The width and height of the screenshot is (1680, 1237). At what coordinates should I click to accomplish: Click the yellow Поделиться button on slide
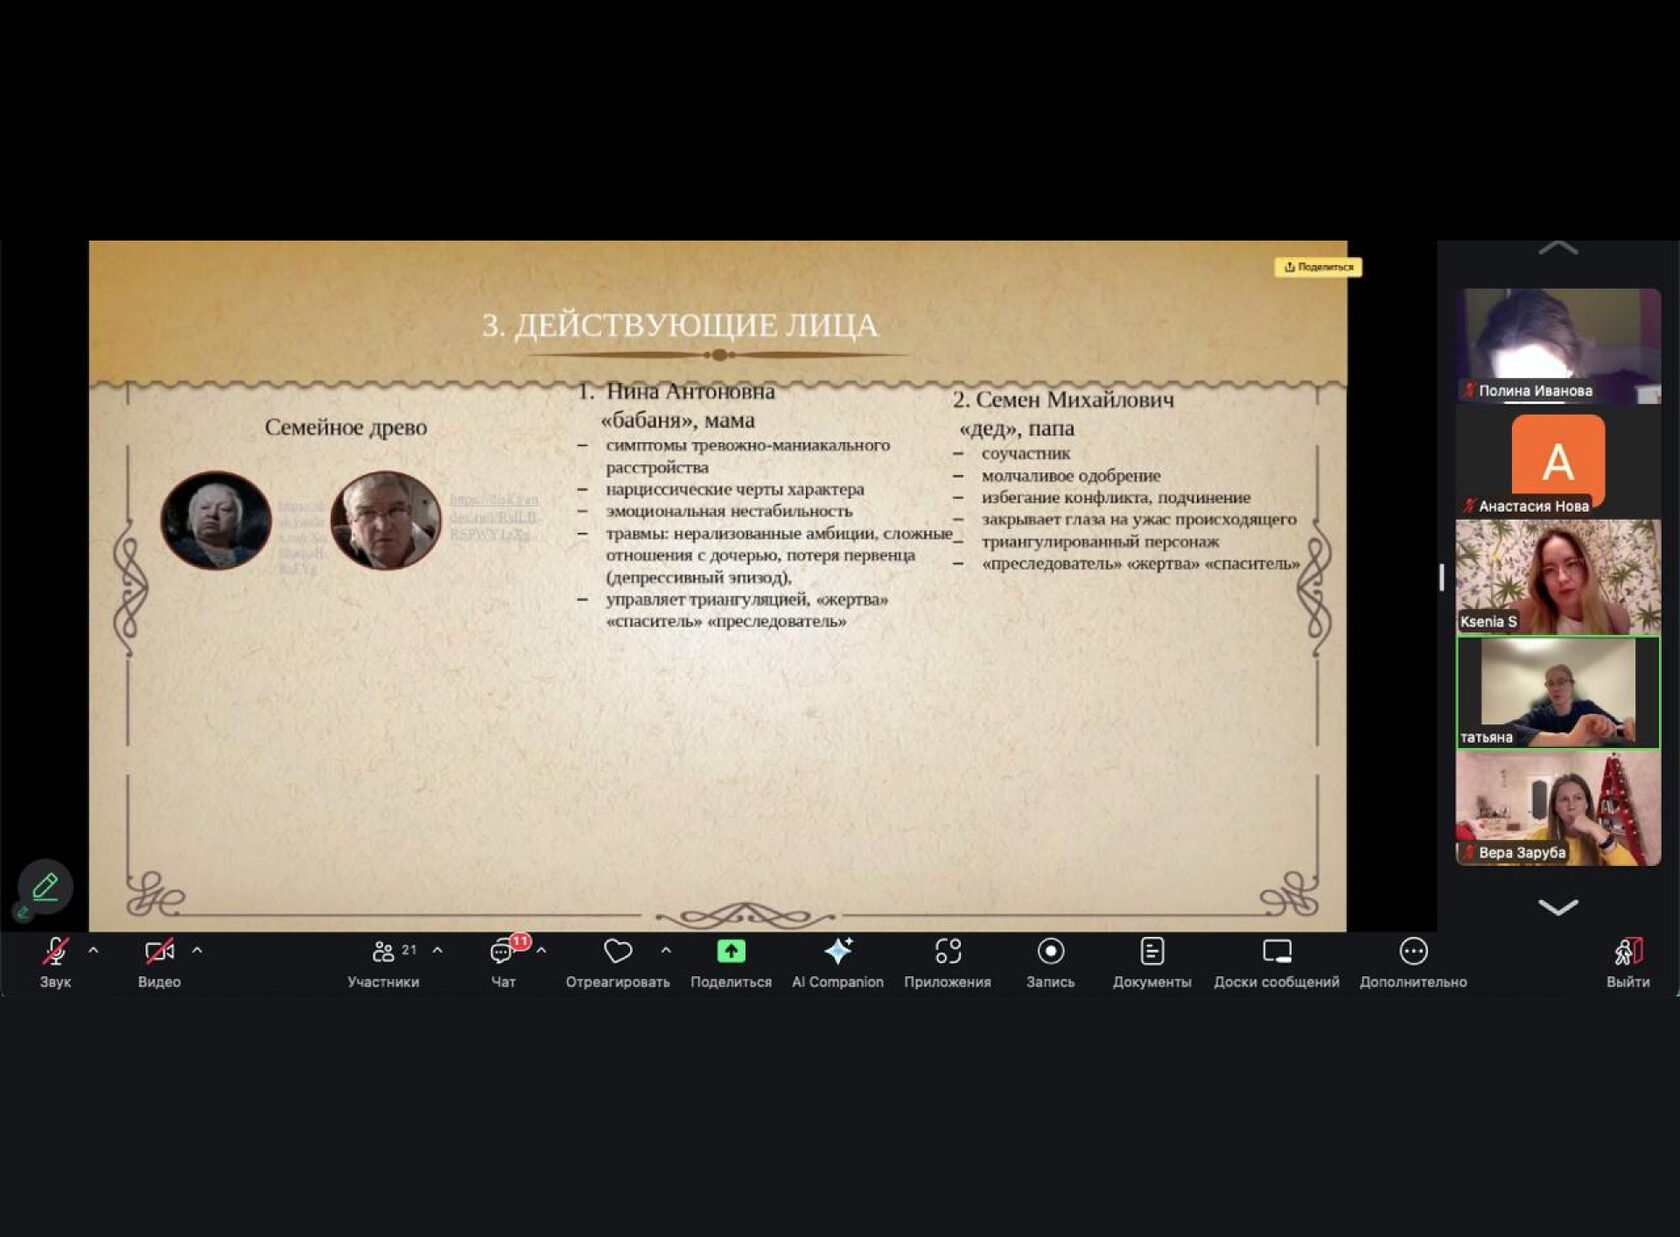(1318, 267)
